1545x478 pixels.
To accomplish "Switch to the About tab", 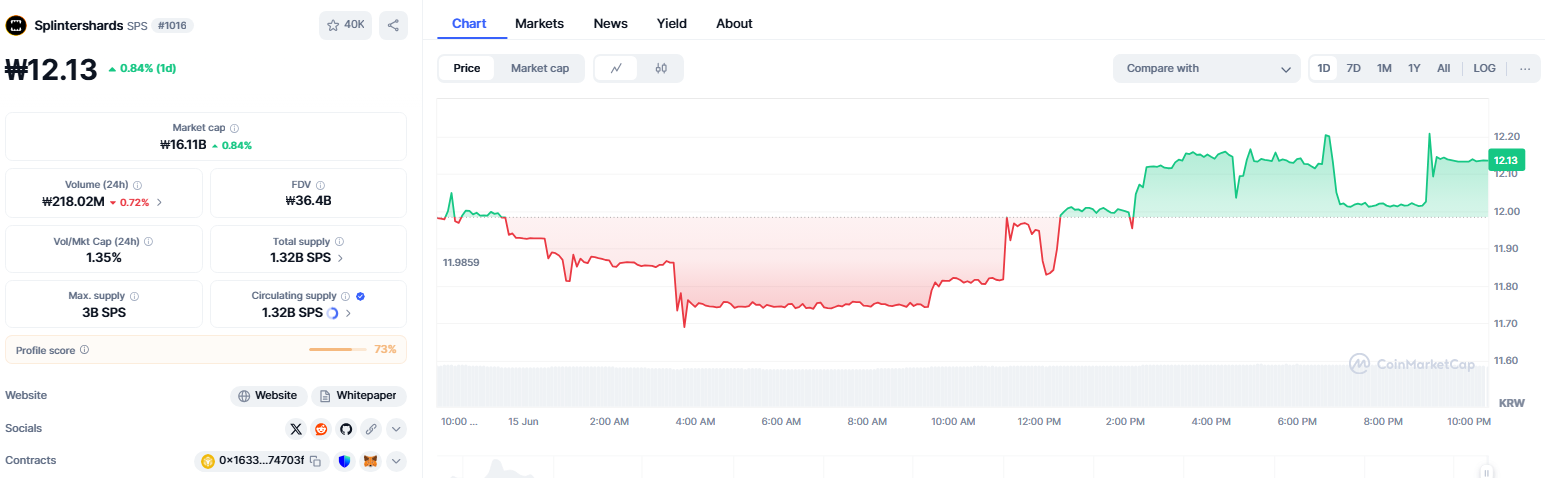I will (734, 23).
